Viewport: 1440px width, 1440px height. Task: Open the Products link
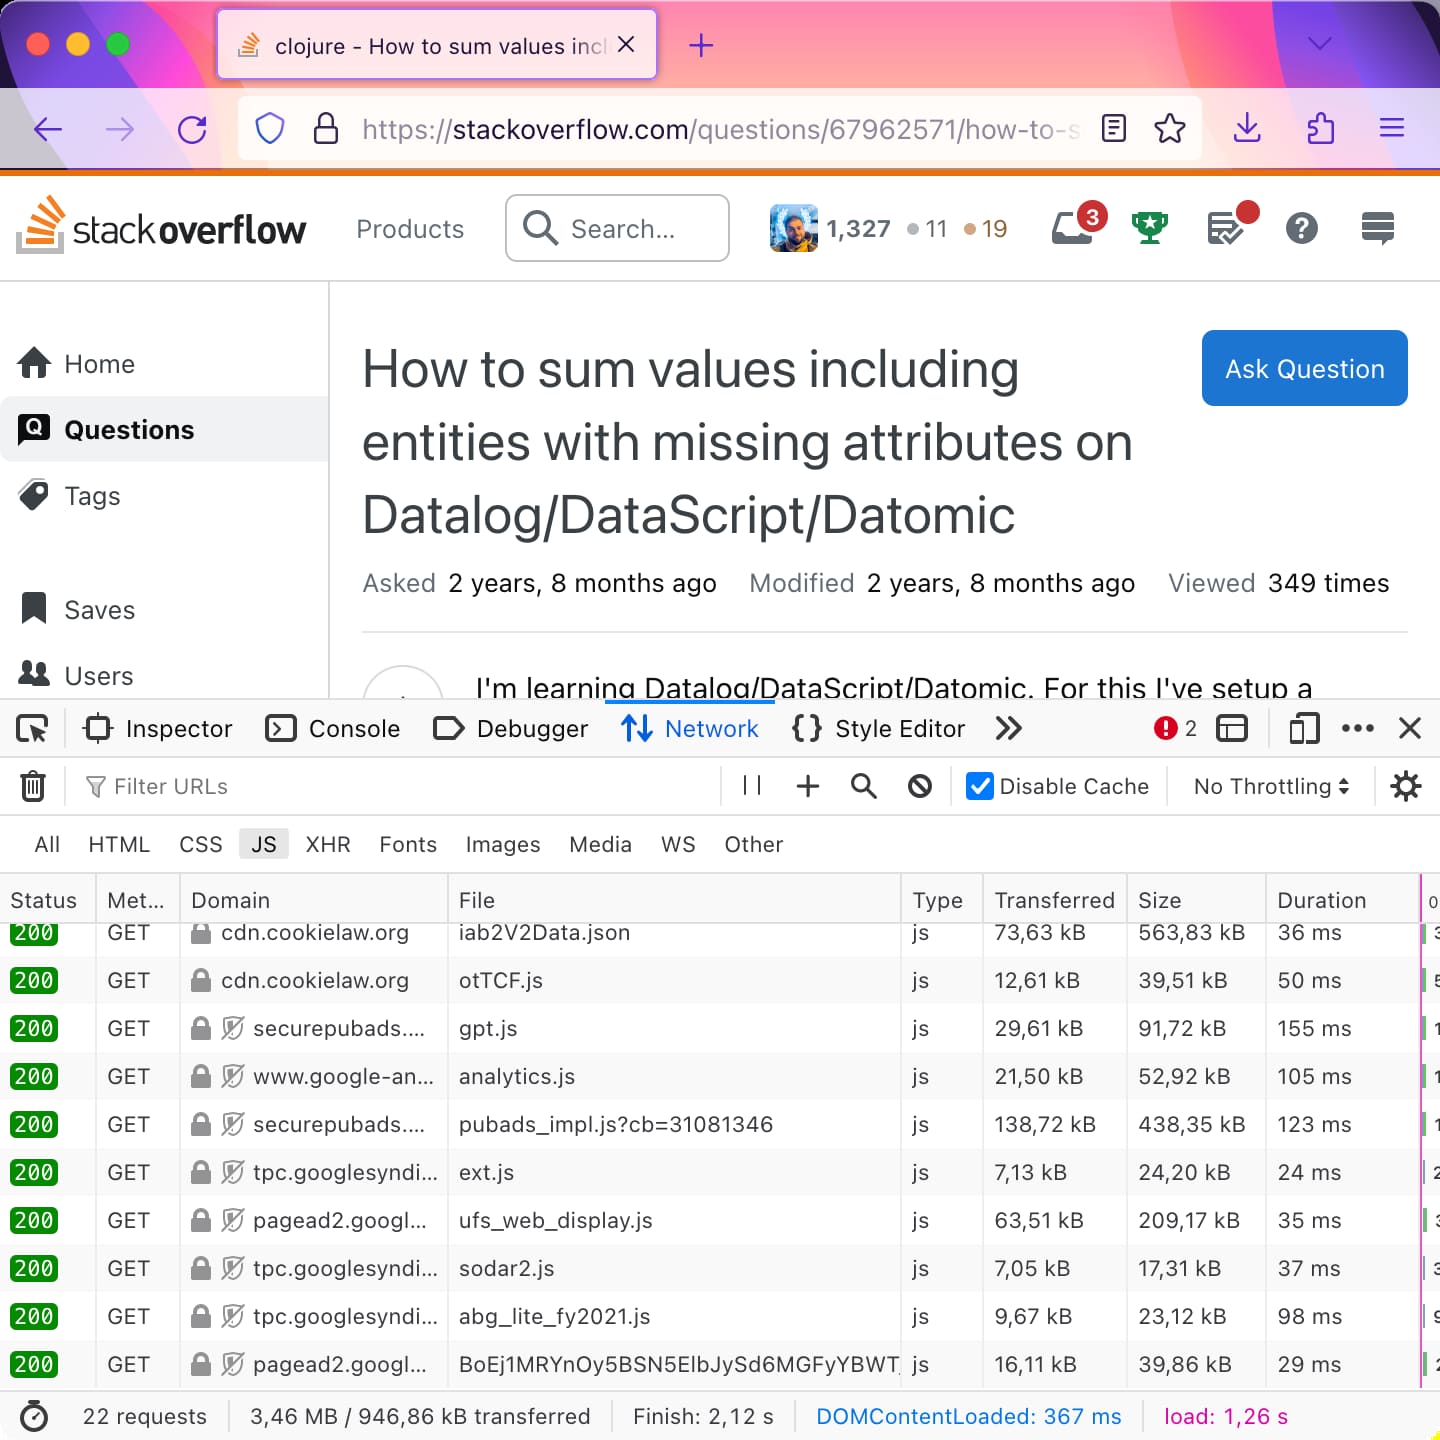click(x=409, y=229)
